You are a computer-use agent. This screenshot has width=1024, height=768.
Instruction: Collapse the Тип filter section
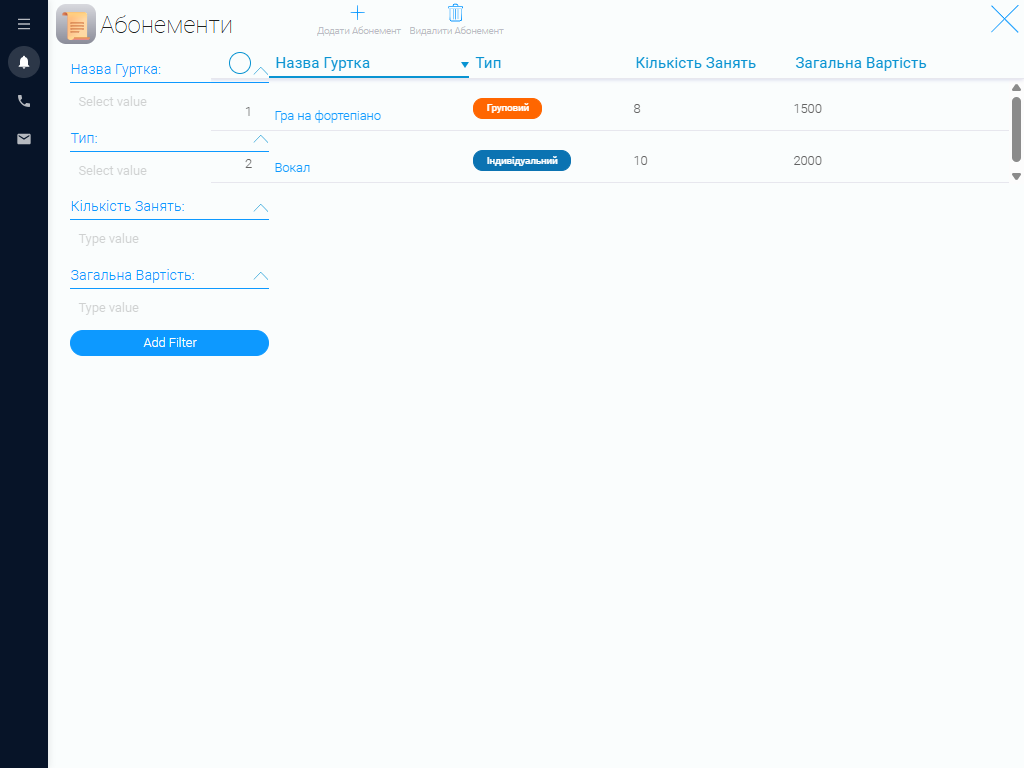point(261,139)
